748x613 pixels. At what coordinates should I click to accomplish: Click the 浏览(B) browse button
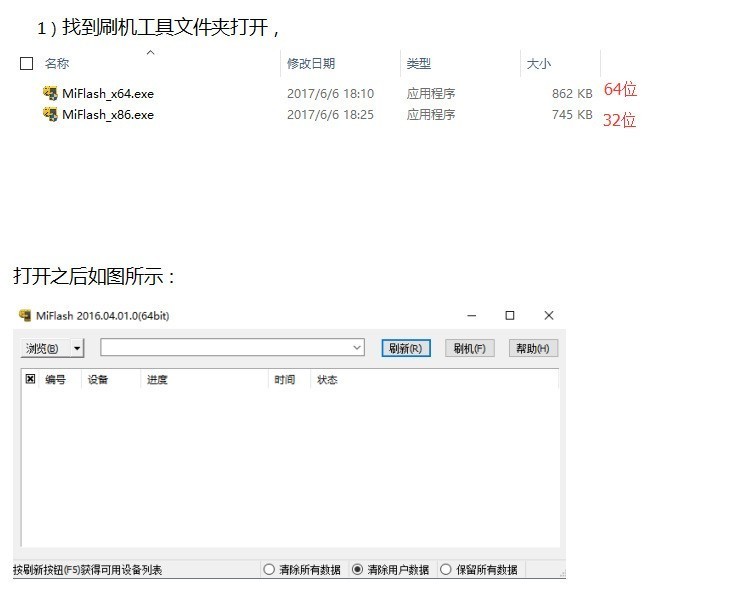click(45, 348)
